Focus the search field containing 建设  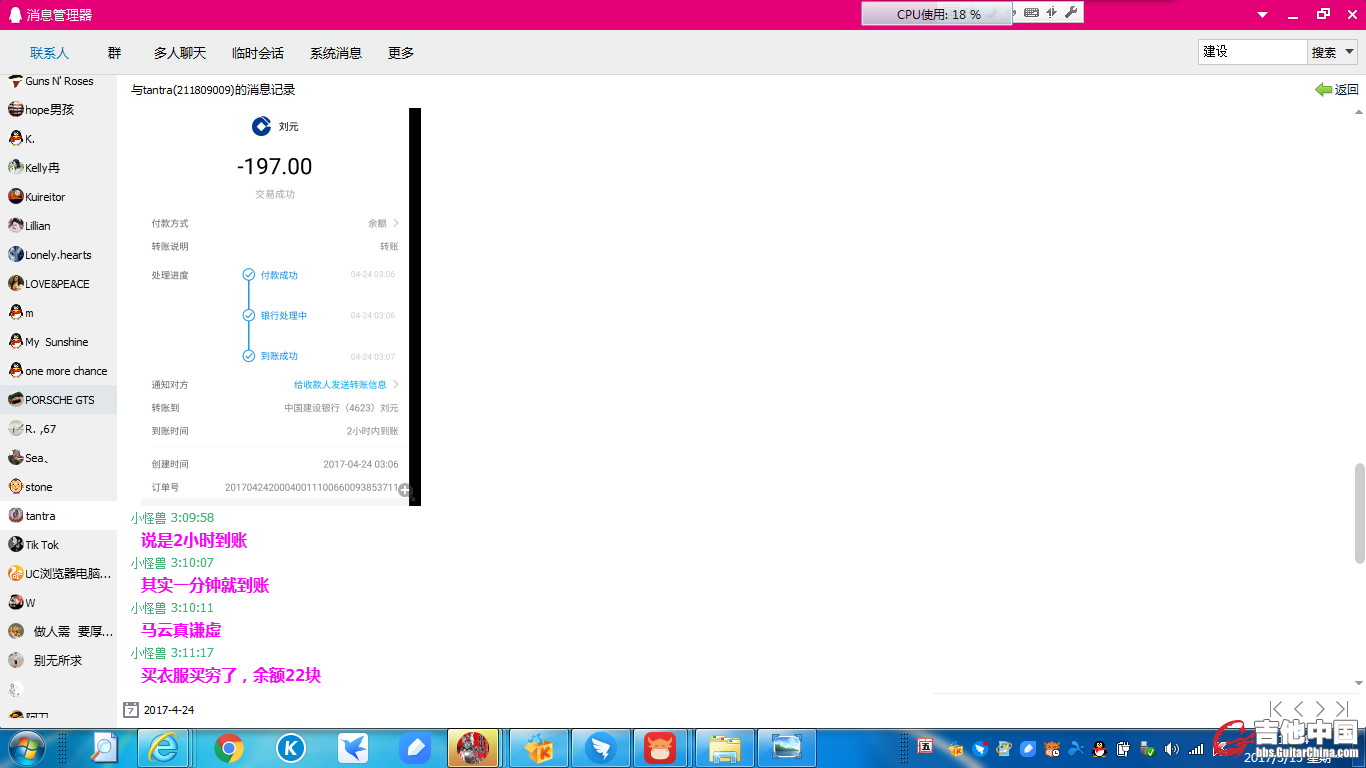pyautogui.click(x=1252, y=52)
